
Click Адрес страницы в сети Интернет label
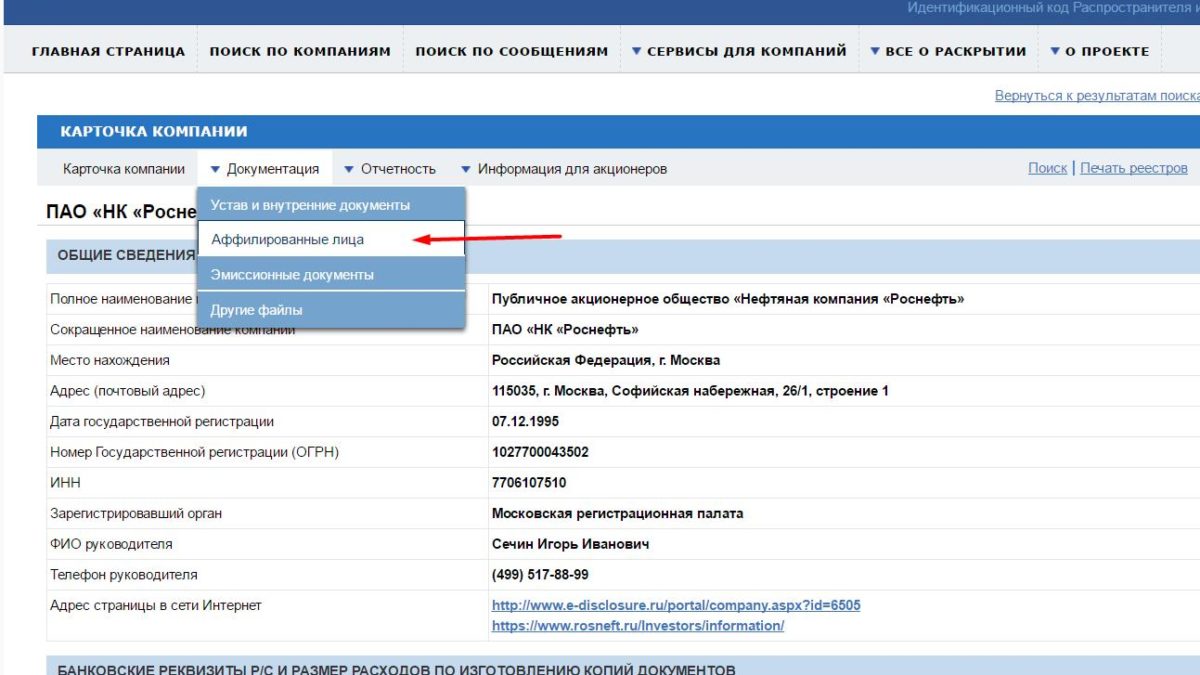(156, 605)
